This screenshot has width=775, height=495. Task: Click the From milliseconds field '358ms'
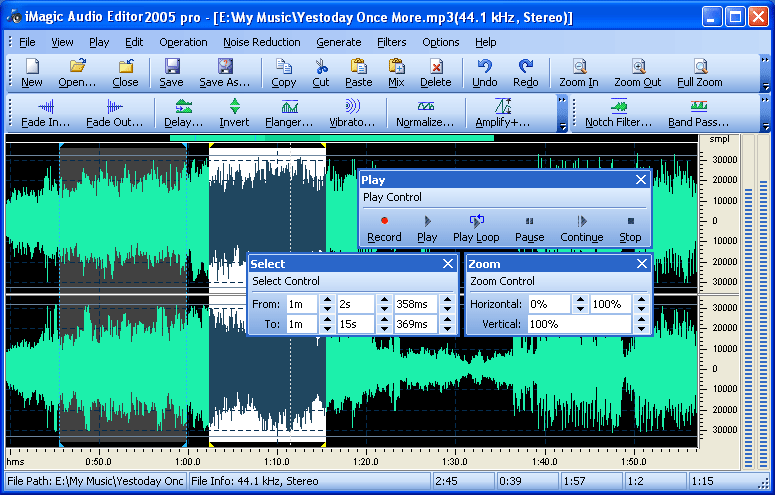tap(416, 304)
